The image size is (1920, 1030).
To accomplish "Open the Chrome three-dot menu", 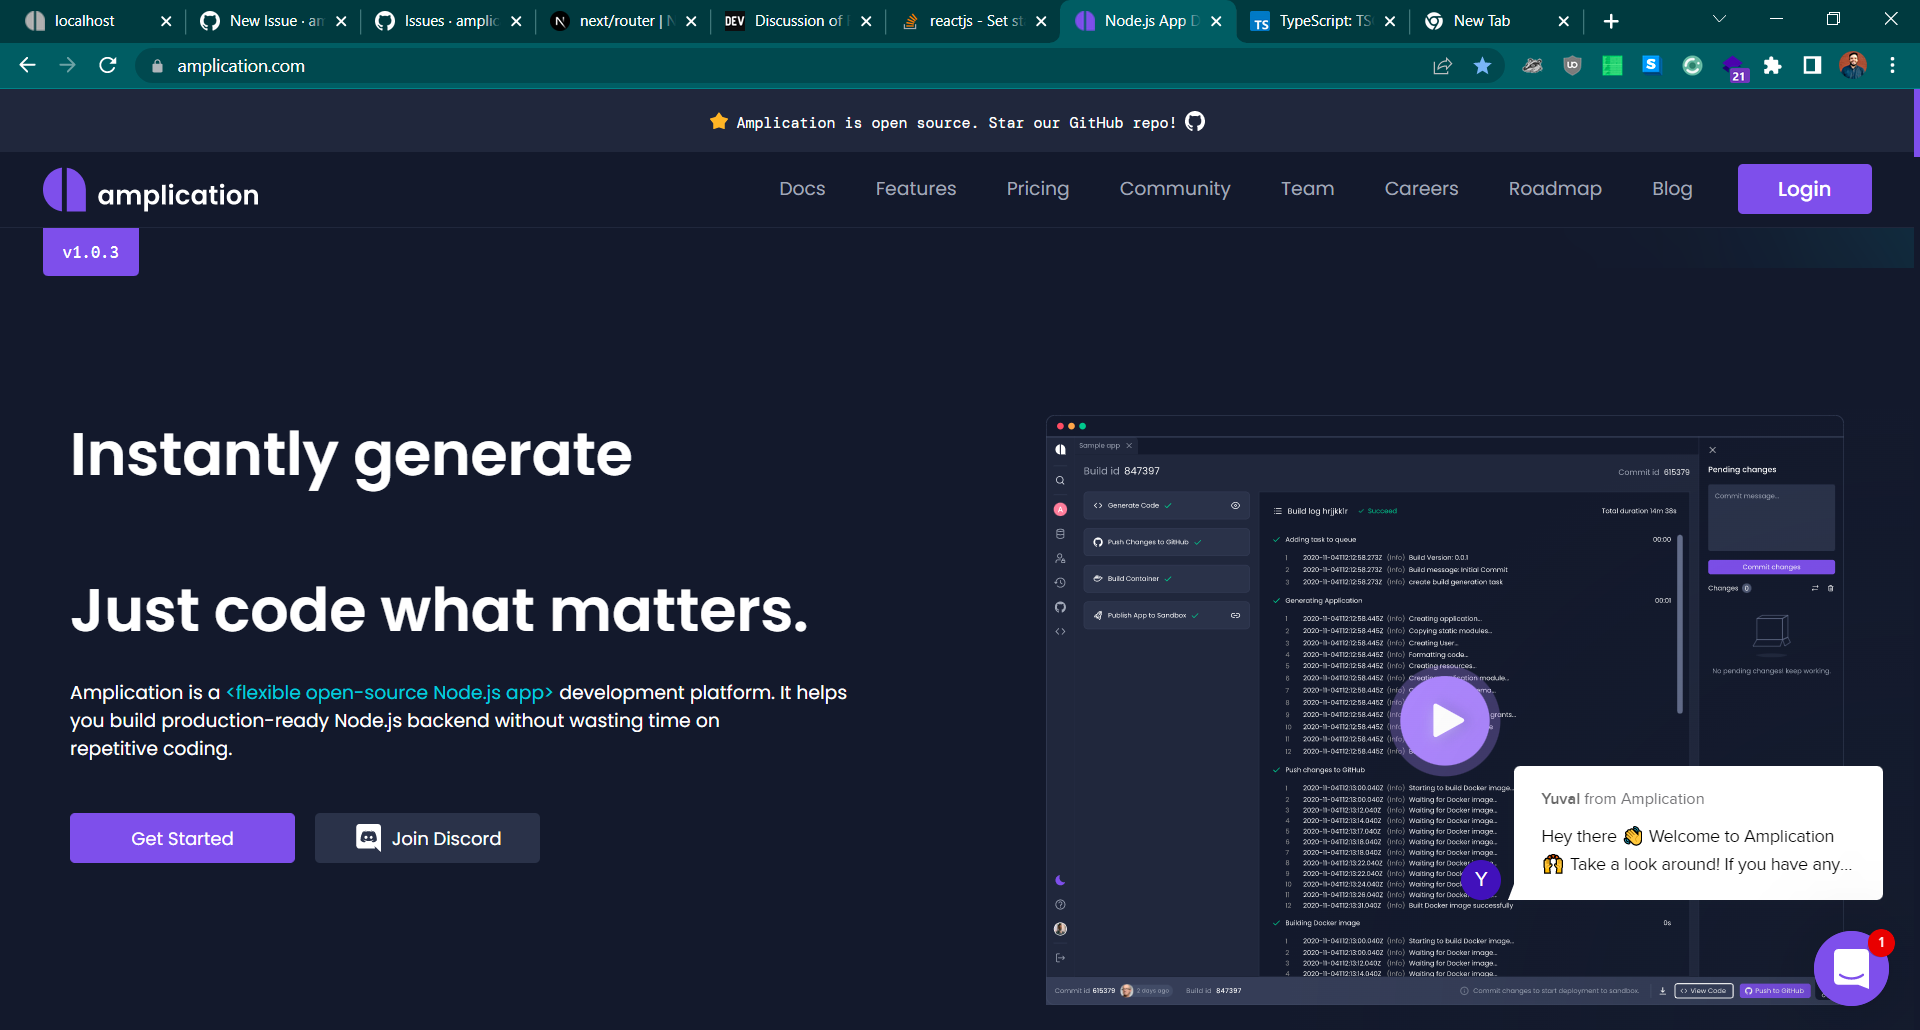I will pos(1892,66).
